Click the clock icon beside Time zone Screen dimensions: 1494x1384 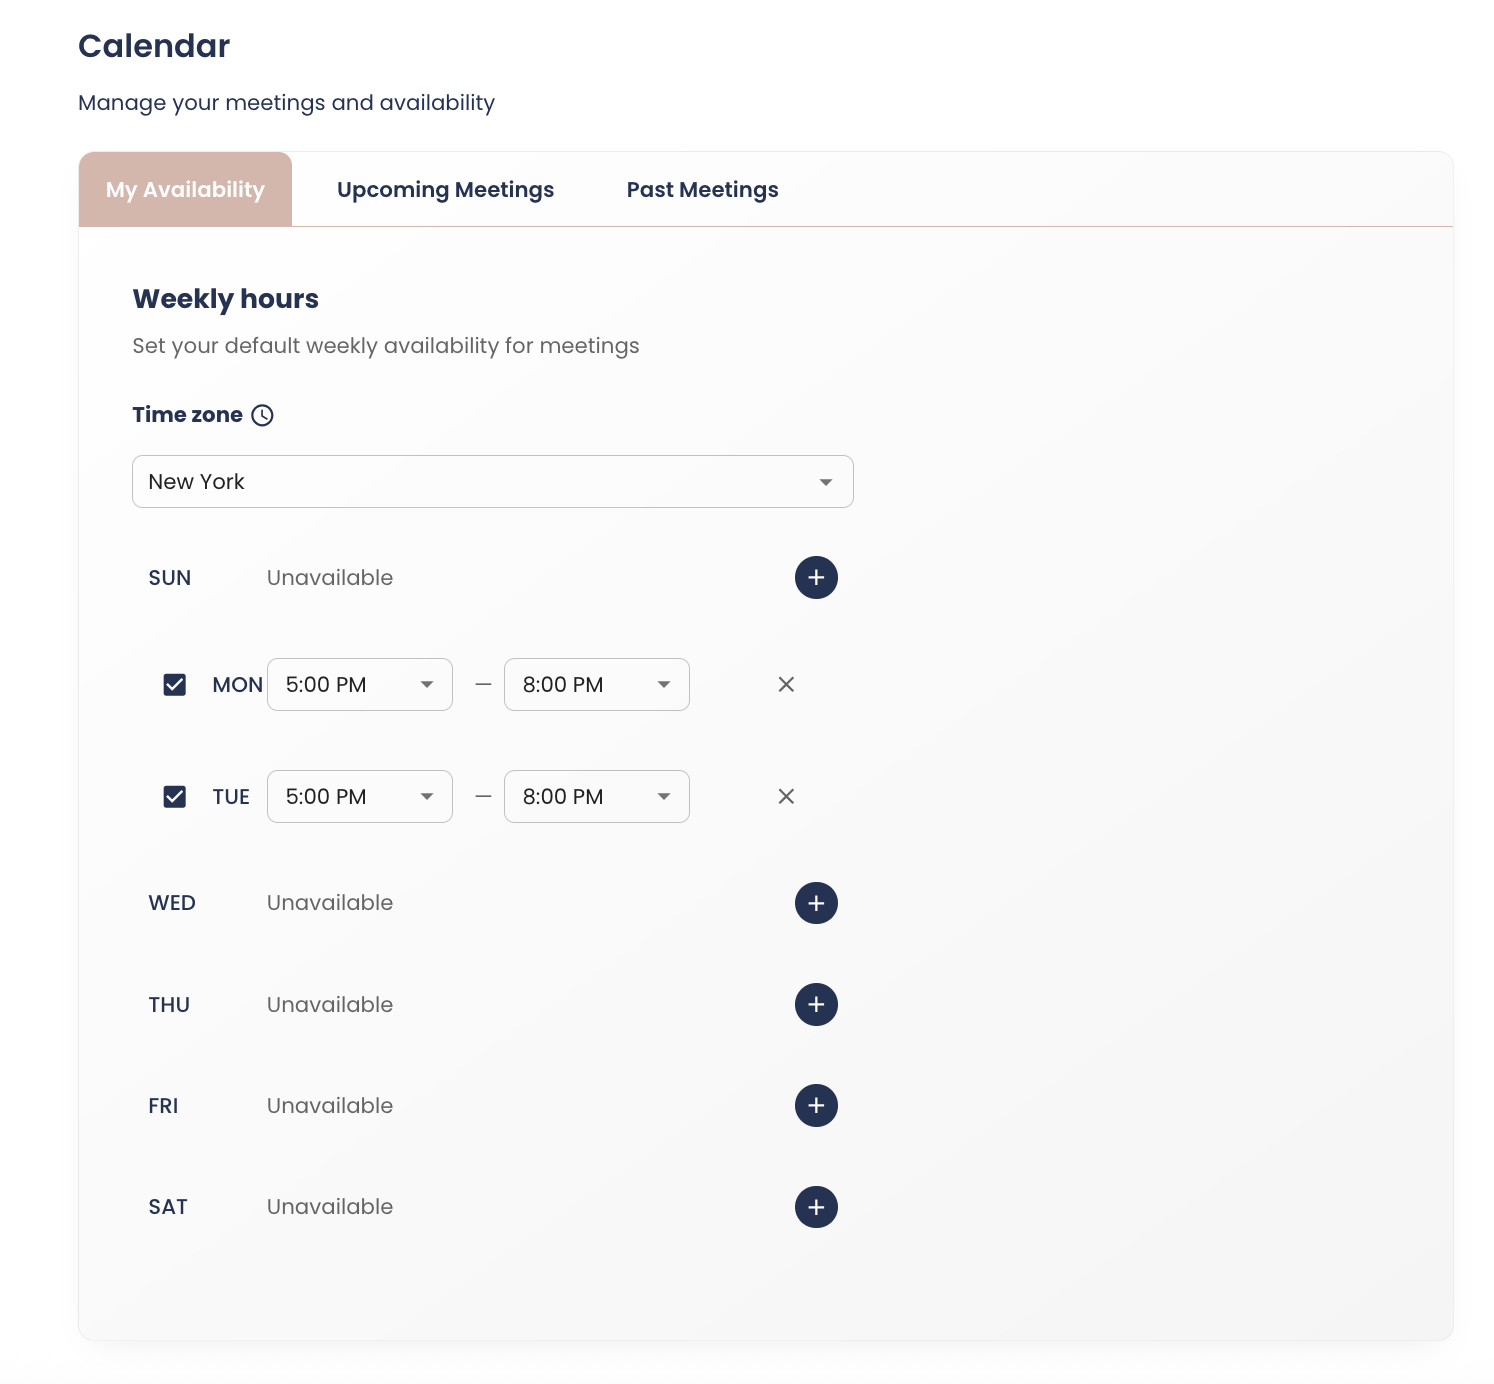pos(262,415)
